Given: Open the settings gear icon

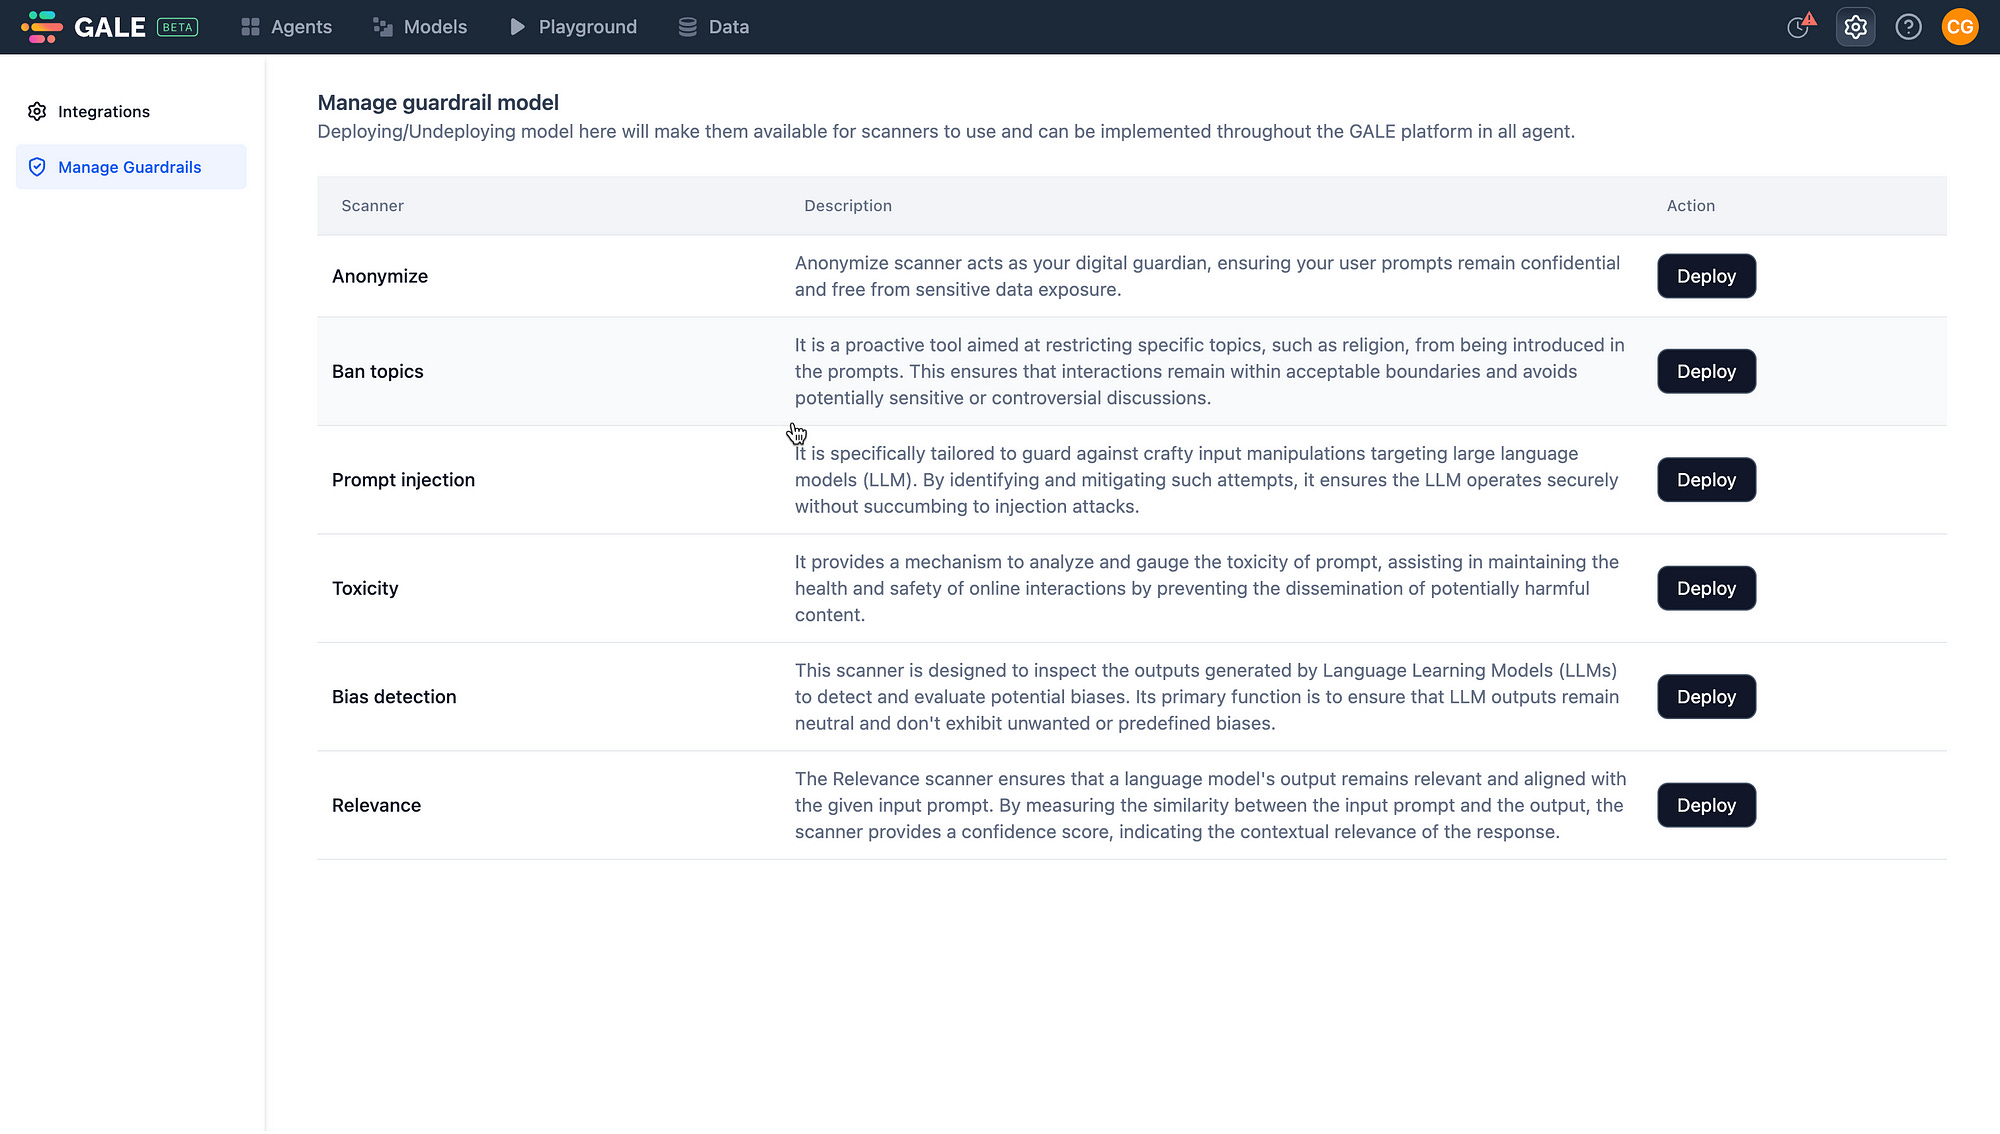Looking at the screenshot, I should tap(1855, 27).
